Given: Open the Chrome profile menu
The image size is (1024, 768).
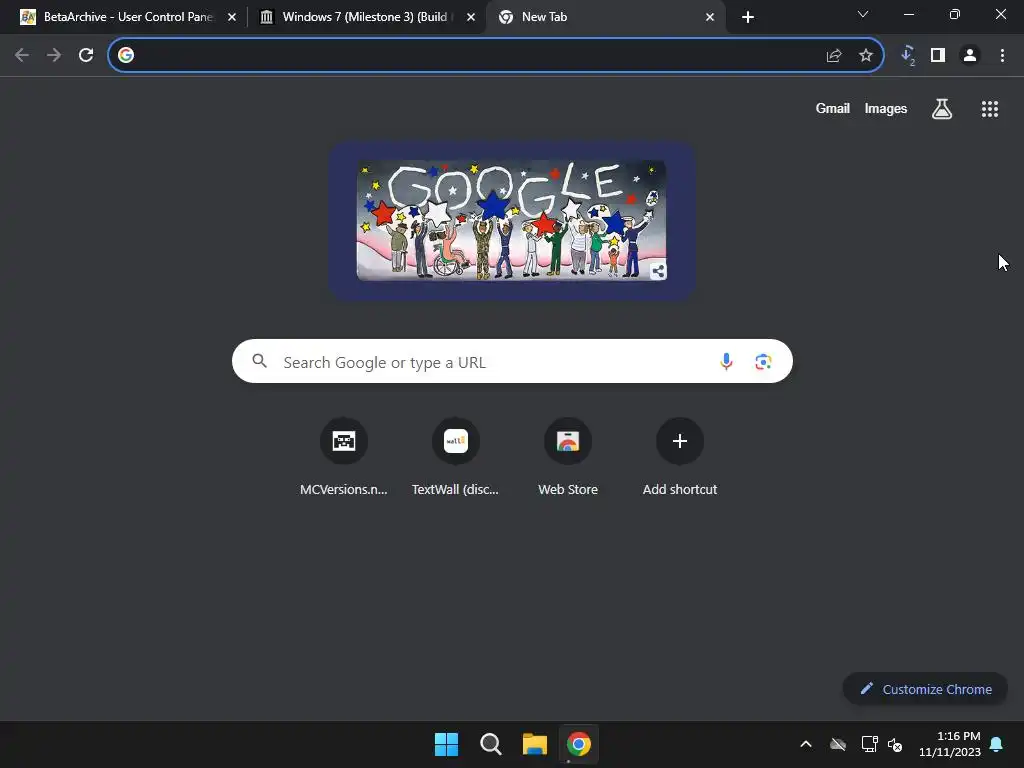Looking at the screenshot, I should point(970,56).
